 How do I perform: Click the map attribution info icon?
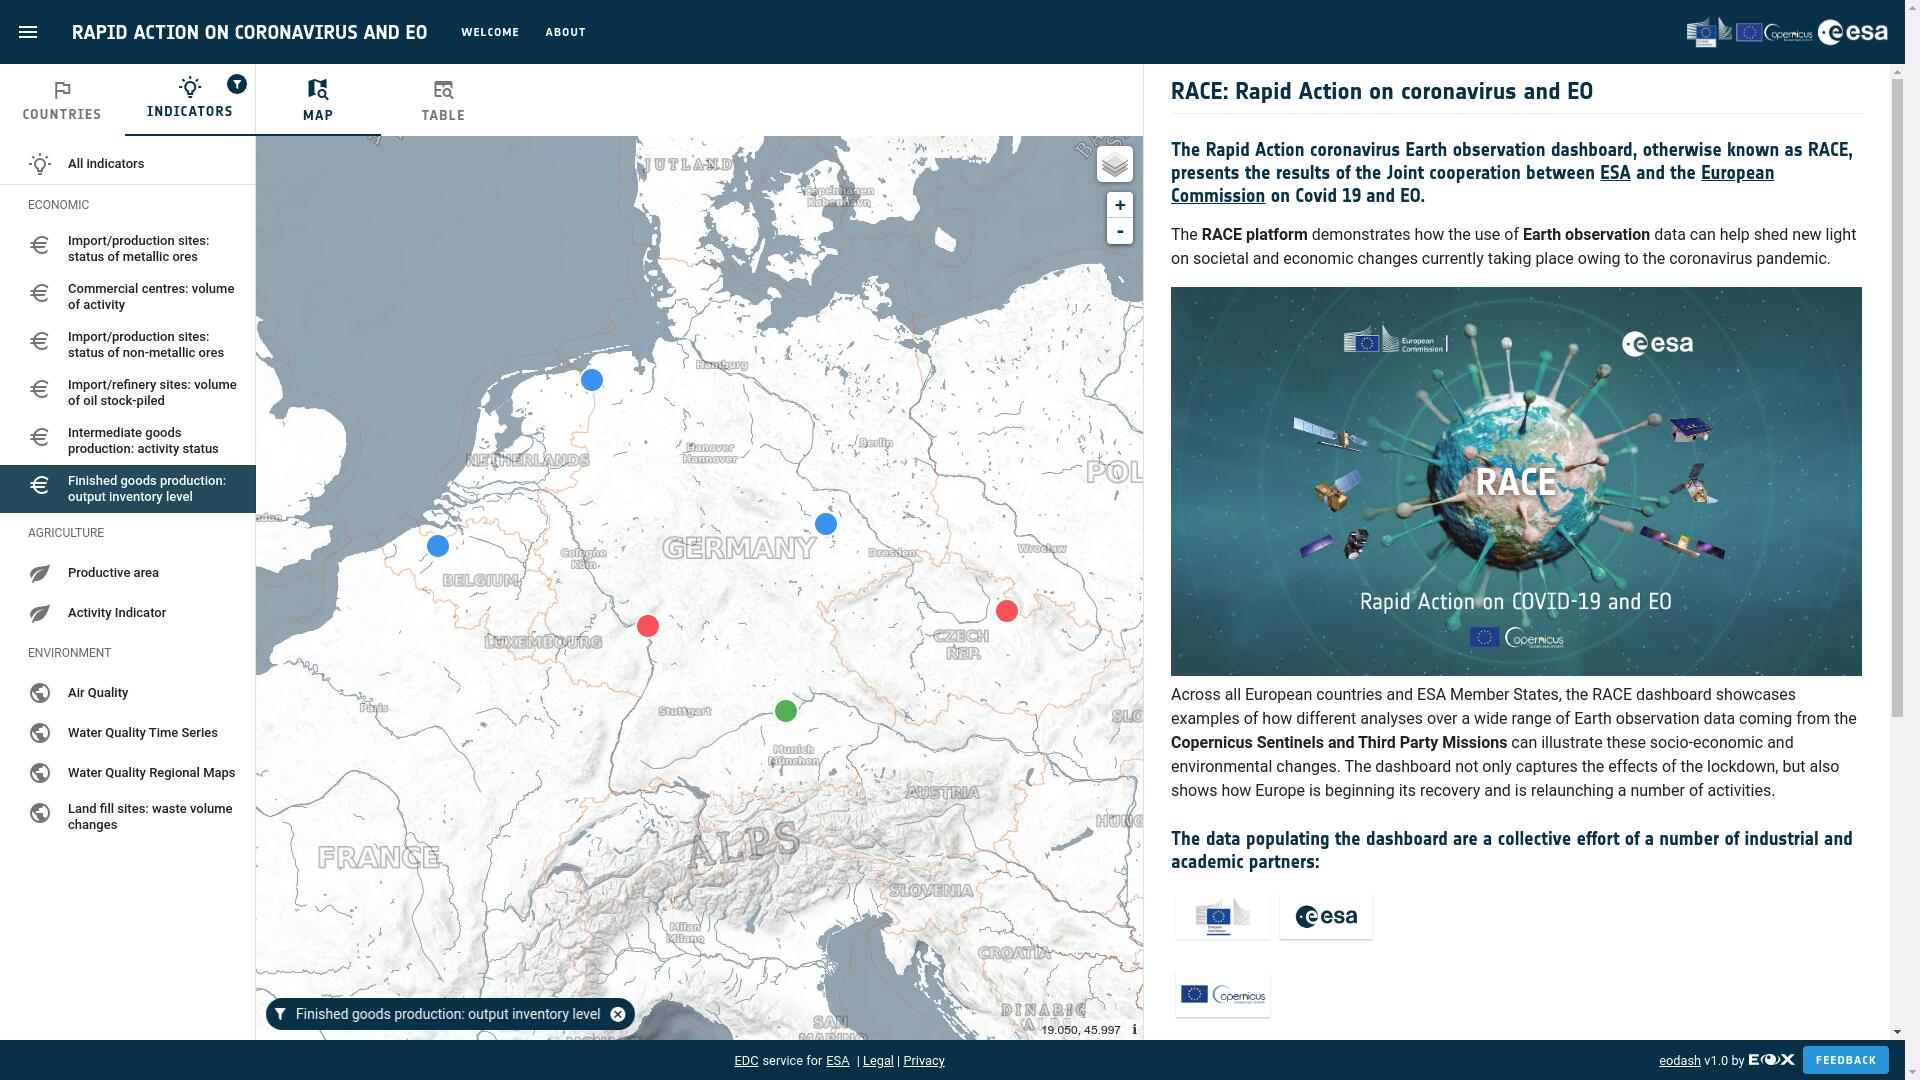point(1134,1030)
